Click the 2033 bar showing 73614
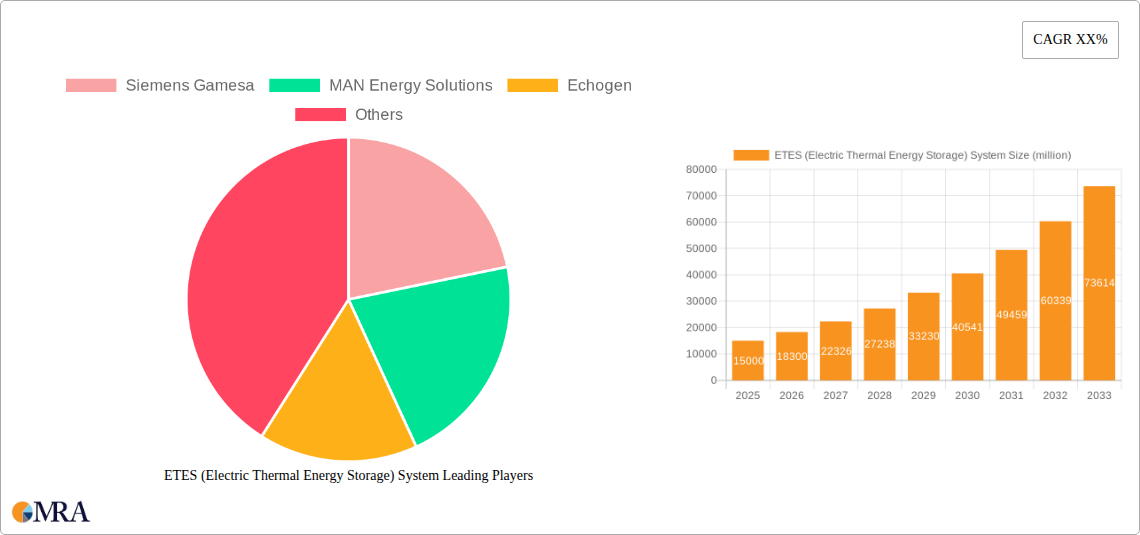Image resolution: width=1140 pixels, height=535 pixels. (x=1099, y=283)
